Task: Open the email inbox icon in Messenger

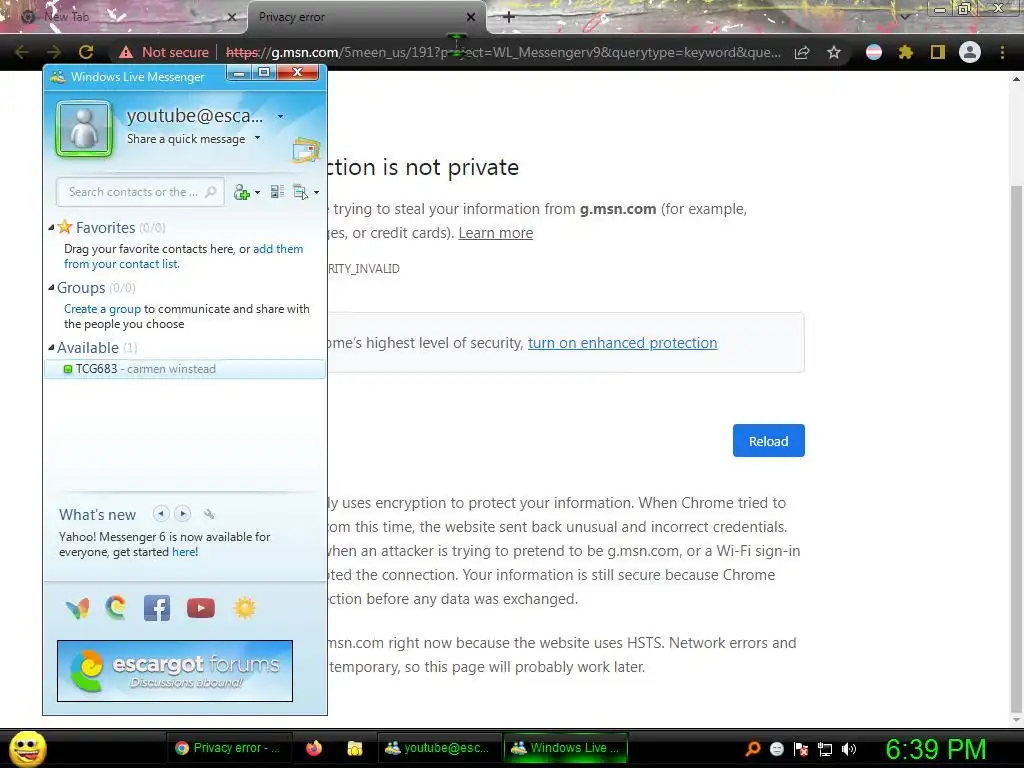Action: click(x=306, y=150)
